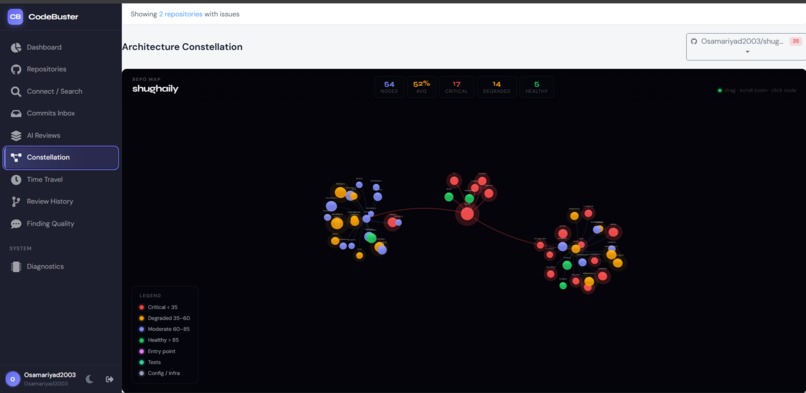
Task: Click the Tests legend swatch
Action: click(x=141, y=362)
